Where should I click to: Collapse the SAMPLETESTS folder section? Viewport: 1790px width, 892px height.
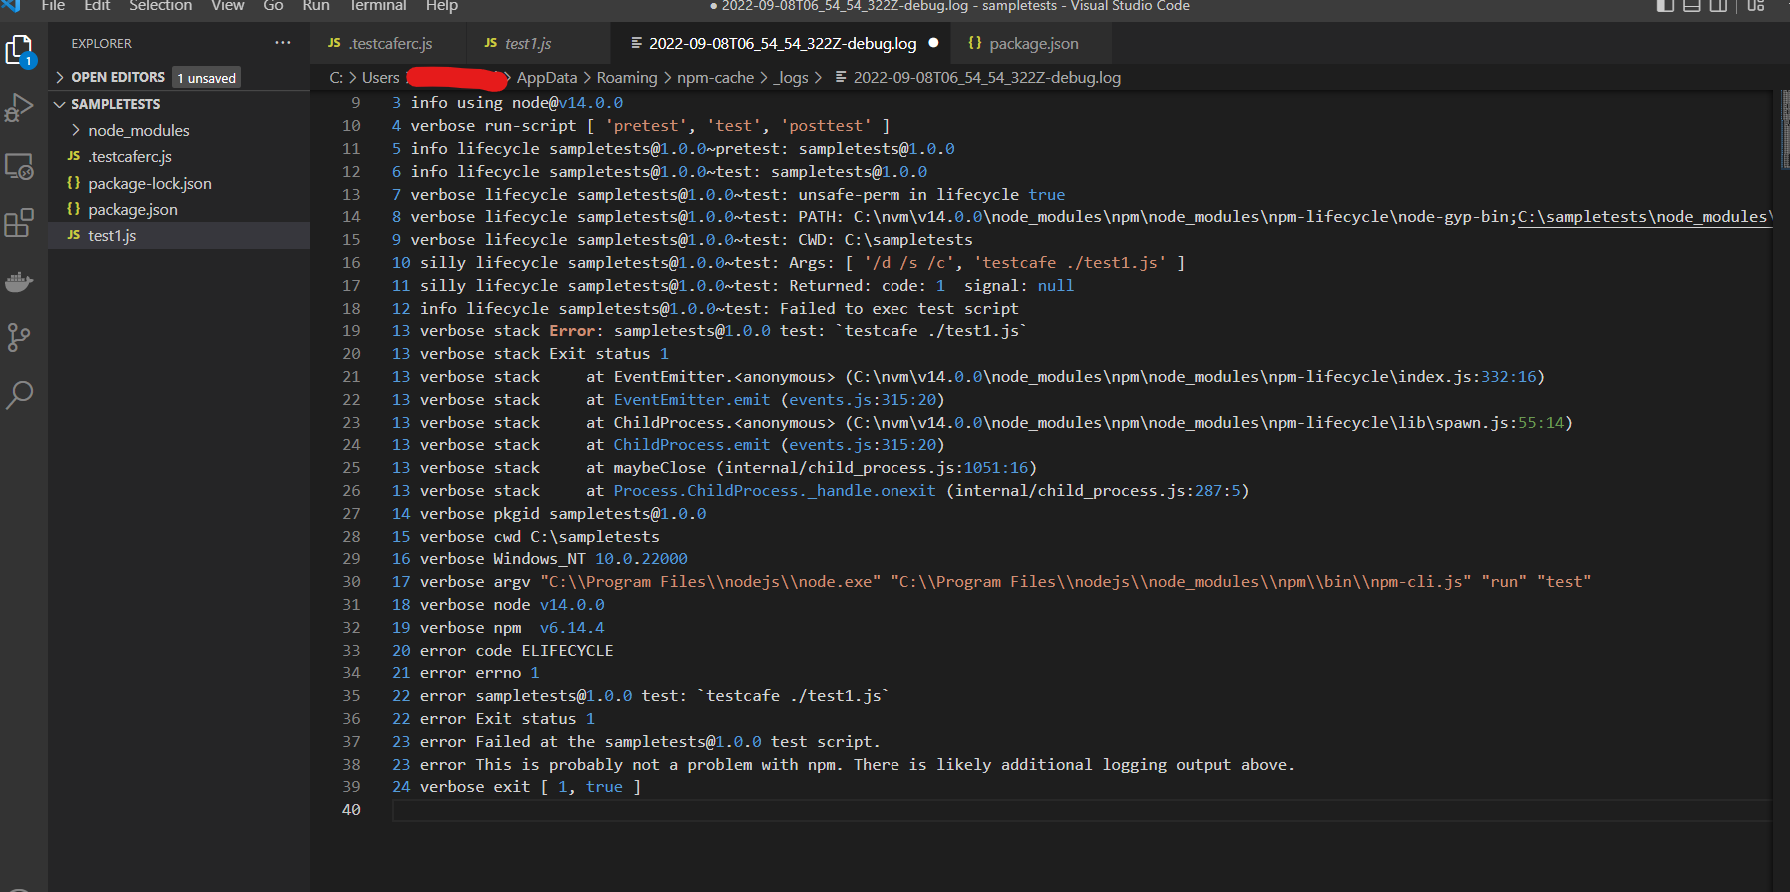click(x=60, y=104)
